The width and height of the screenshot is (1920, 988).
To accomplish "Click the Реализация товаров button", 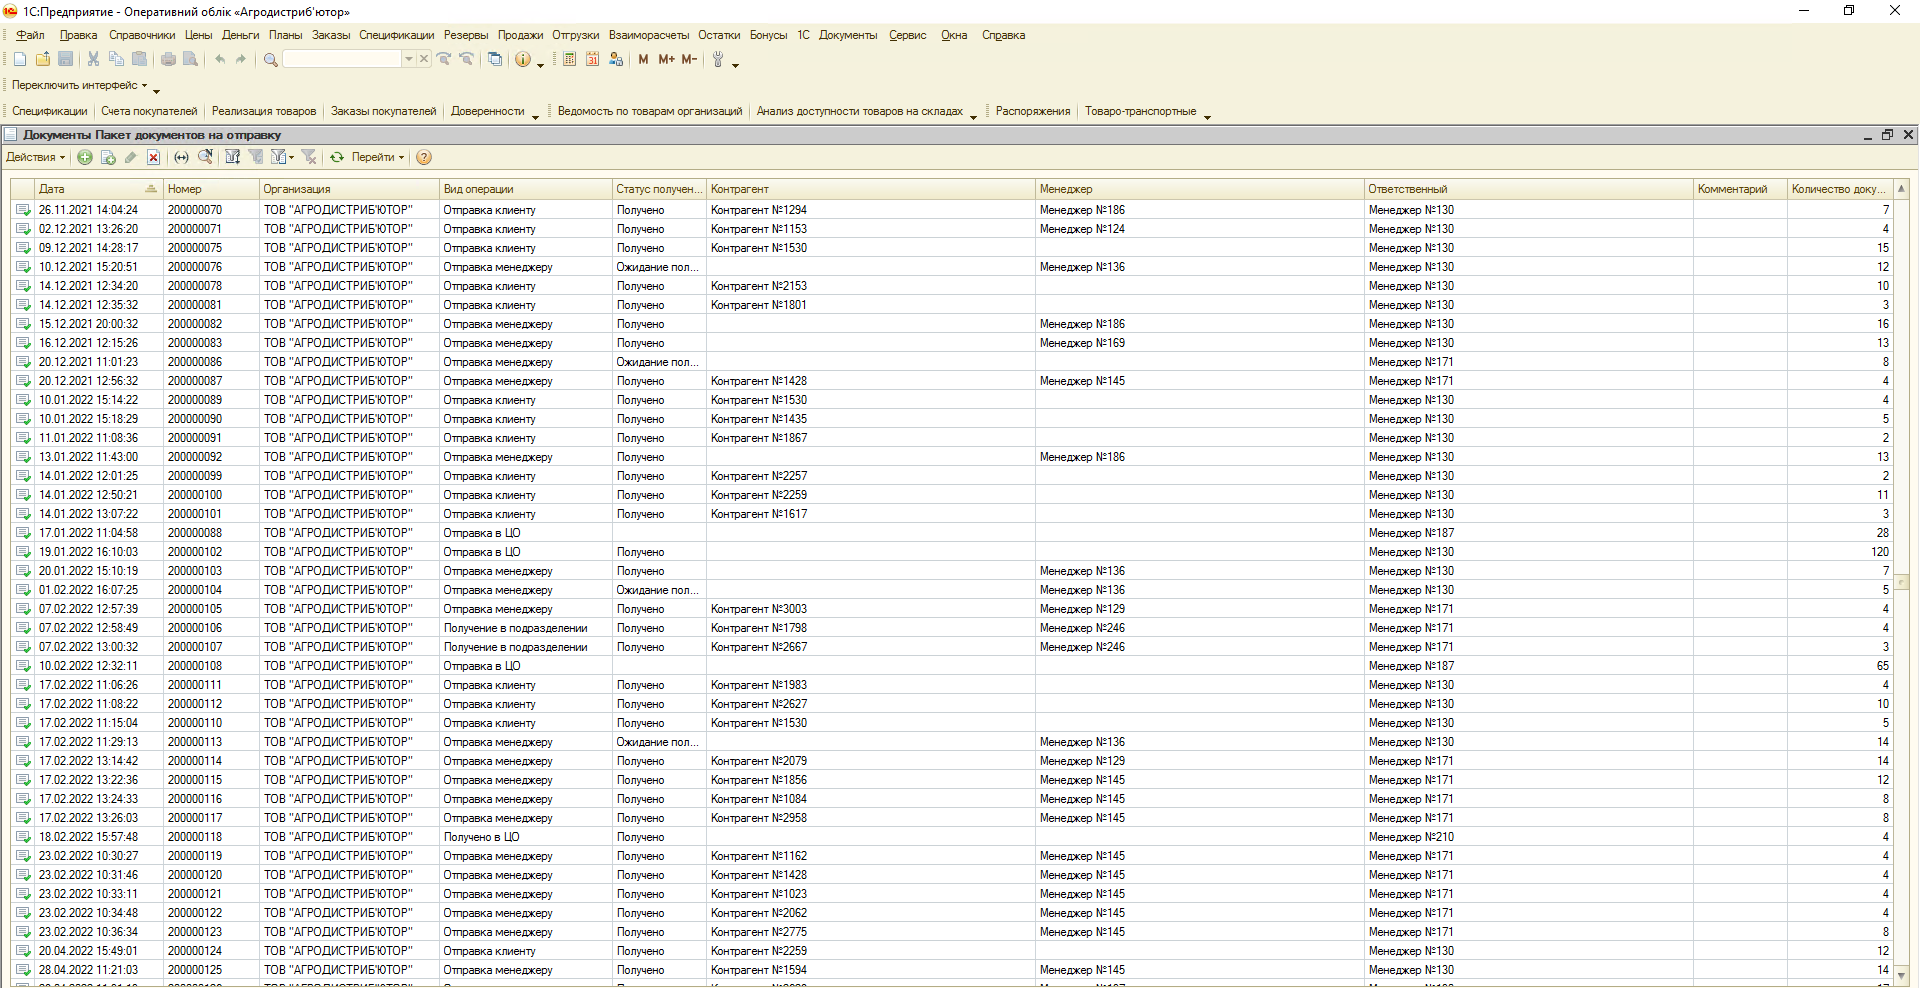I will click(x=264, y=111).
